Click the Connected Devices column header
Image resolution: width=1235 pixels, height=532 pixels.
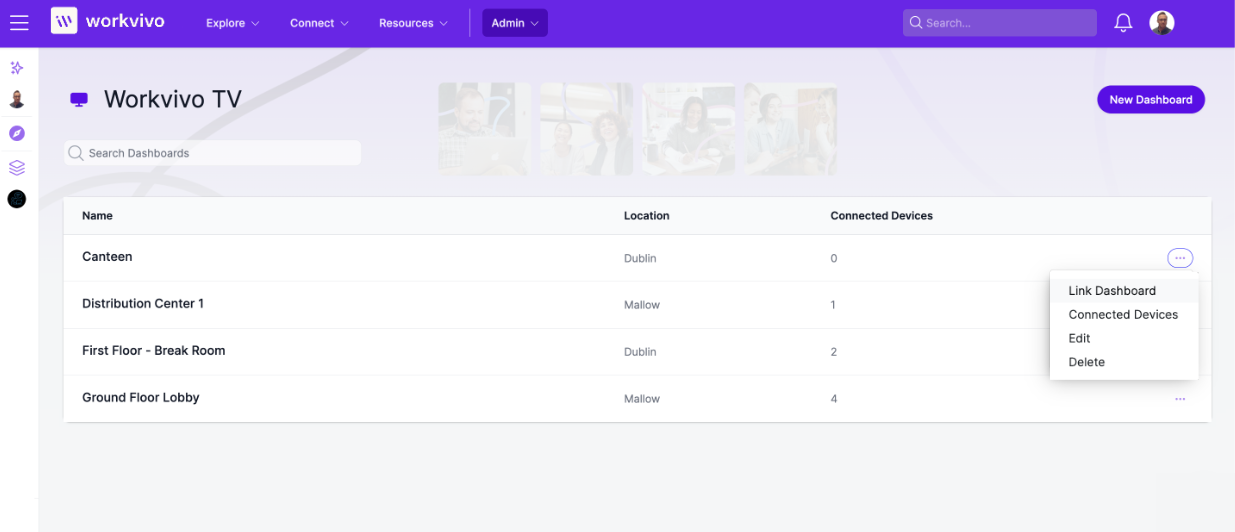pyautogui.click(x=882, y=216)
